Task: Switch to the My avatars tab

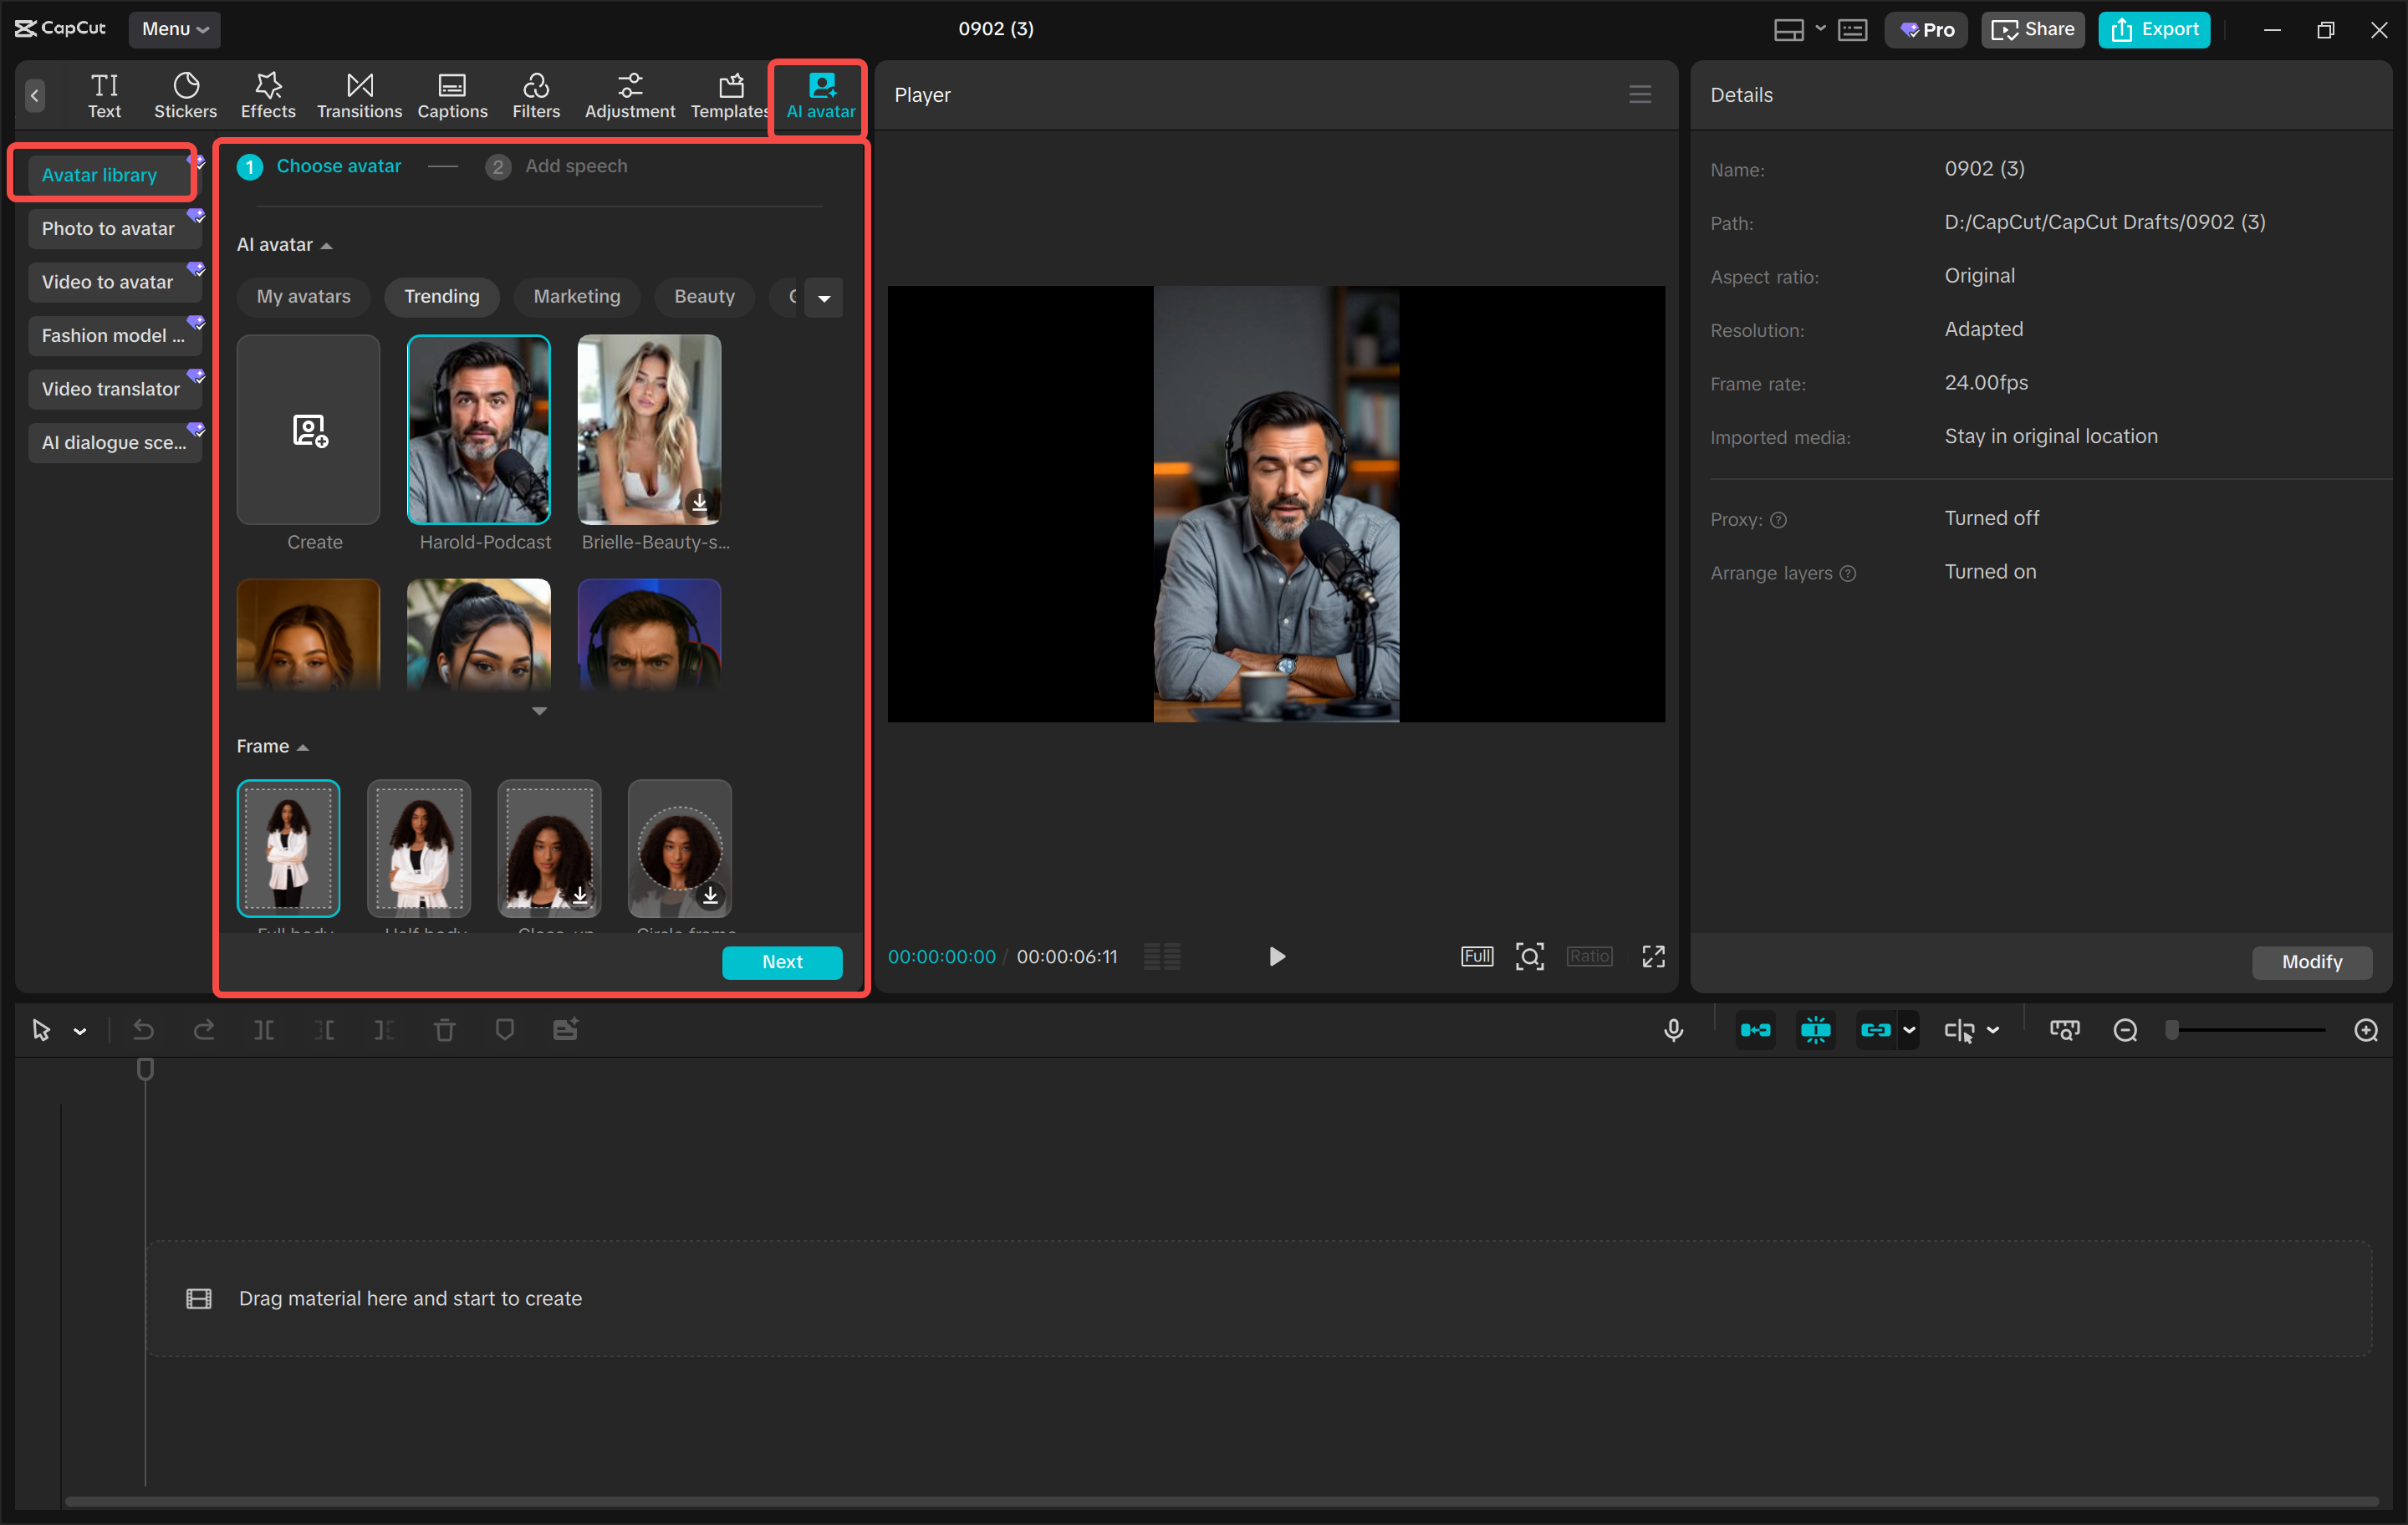Action: click(x=303, y=296)
